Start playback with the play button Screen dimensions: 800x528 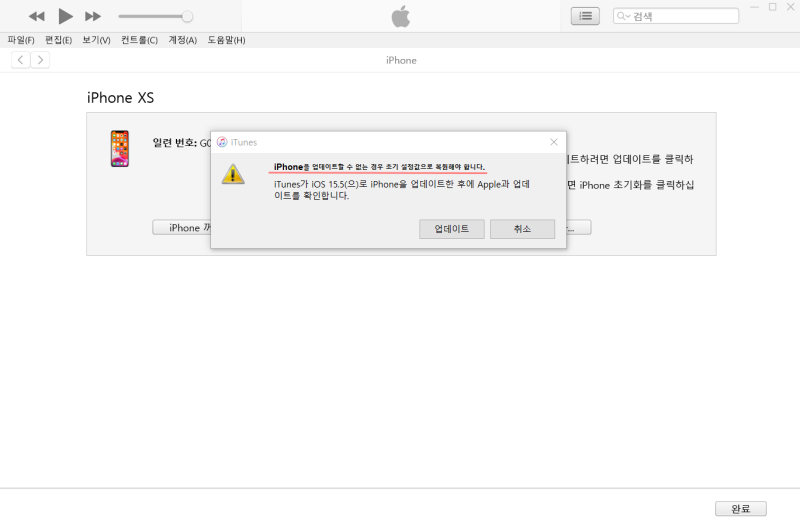coord(65,16)
